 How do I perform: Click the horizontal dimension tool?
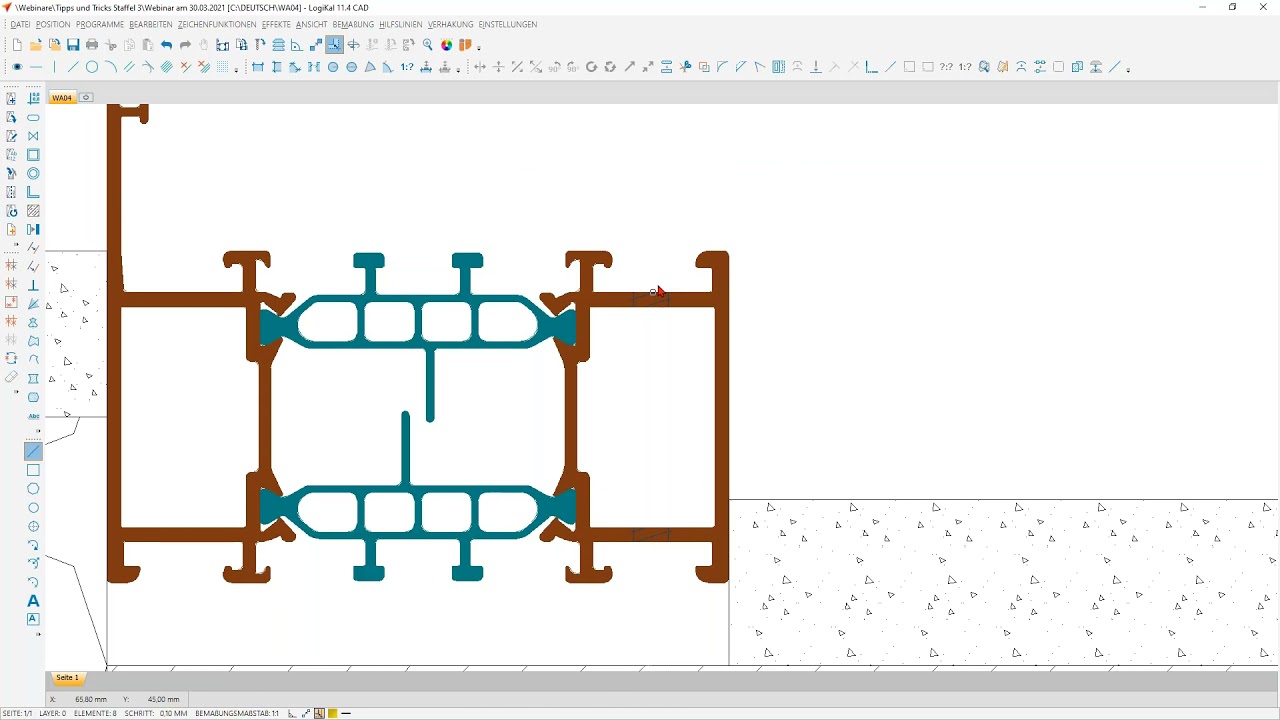(x=258, y=67)
